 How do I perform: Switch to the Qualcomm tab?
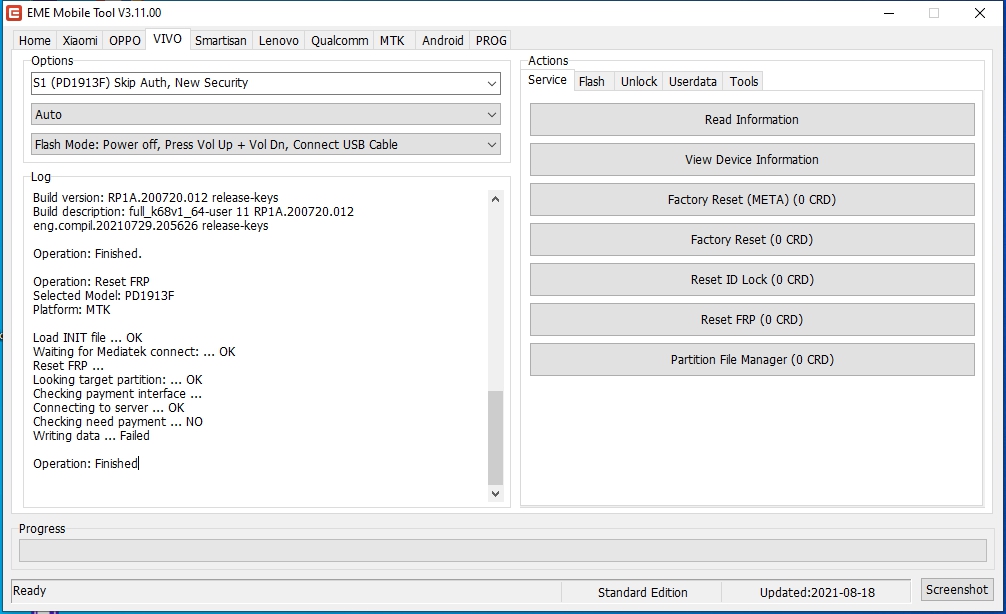tap(339, 40)
